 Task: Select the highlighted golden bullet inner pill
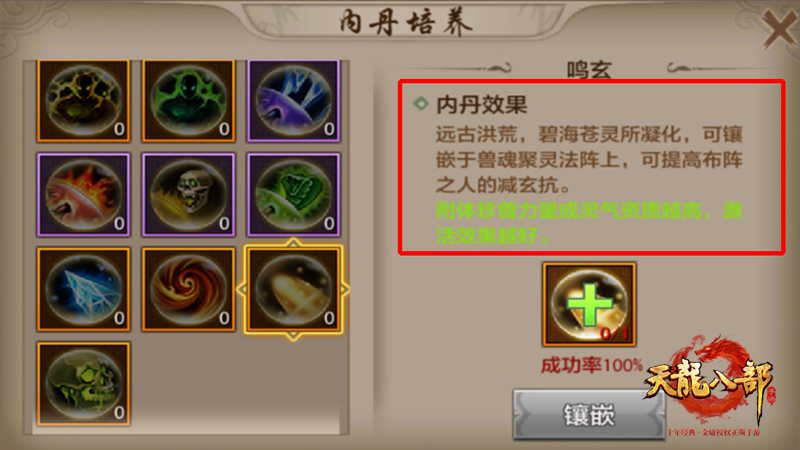[x=294, y=290]
